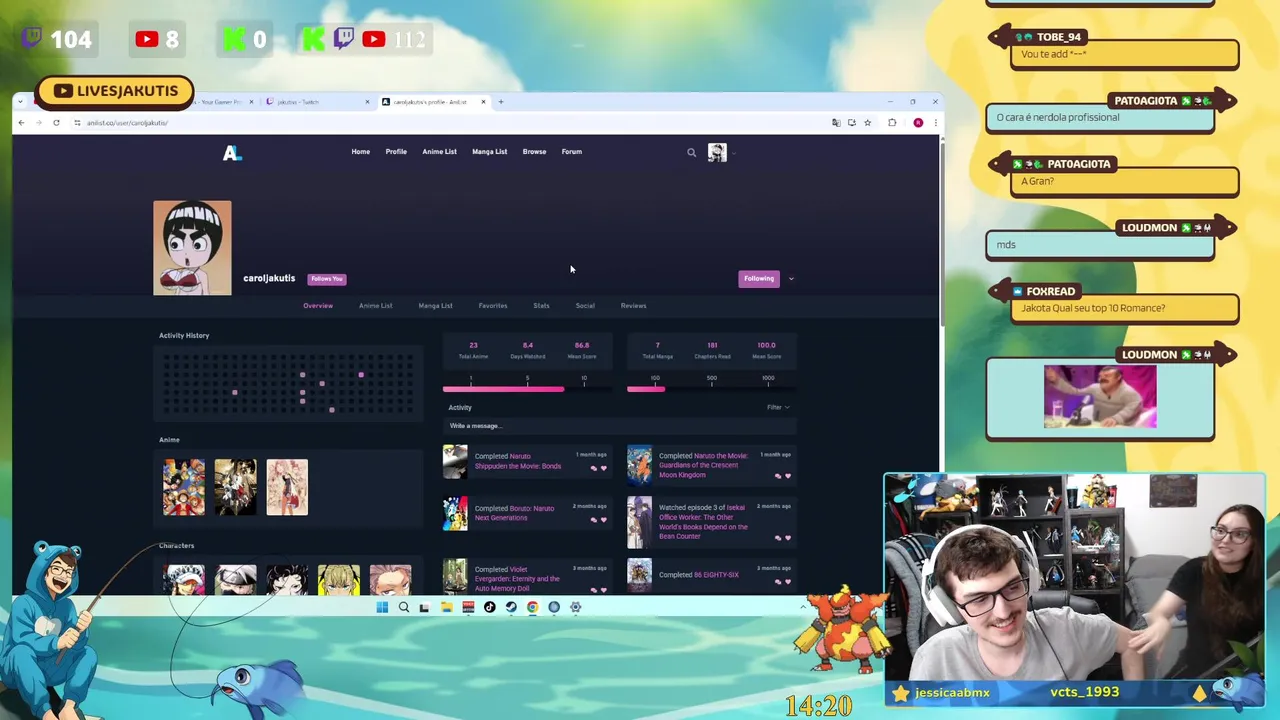This screenshot has width=1280, height=720.
Task: Like the Naruto Shippuden Bonds activity
Action: [x=603, y=468]
